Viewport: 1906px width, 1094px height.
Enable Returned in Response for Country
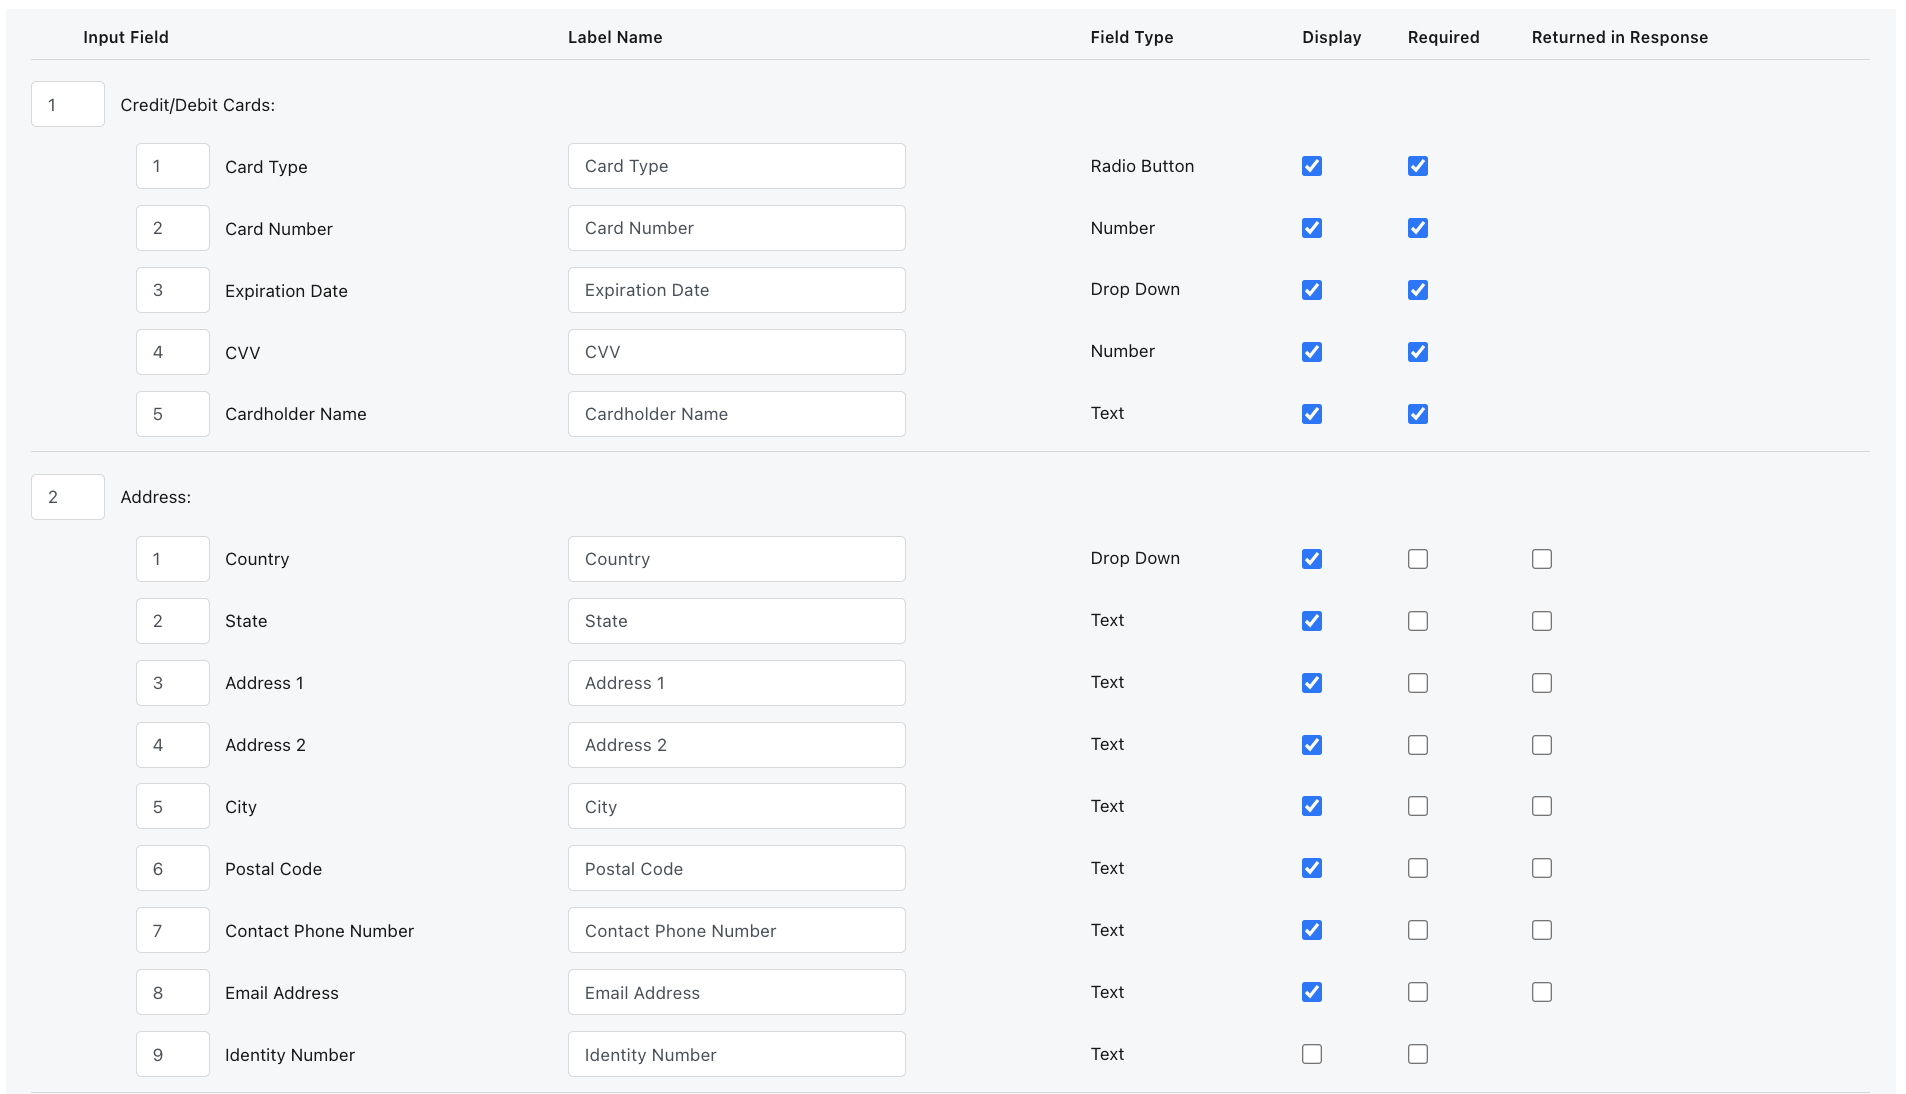coord(1542,559)
